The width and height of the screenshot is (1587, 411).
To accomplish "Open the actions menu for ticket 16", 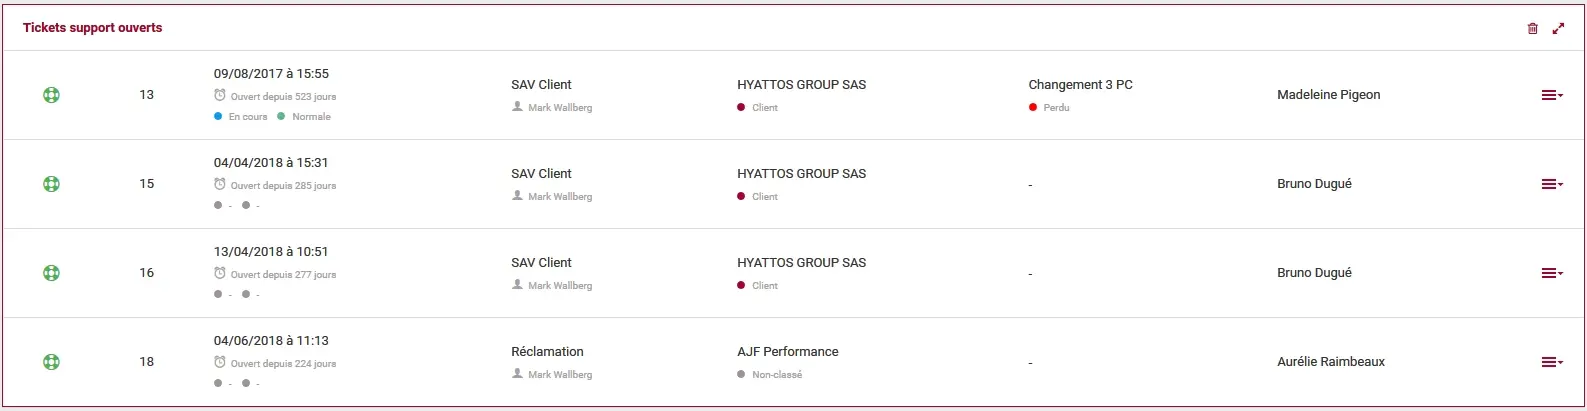I will pos(1552,273).
